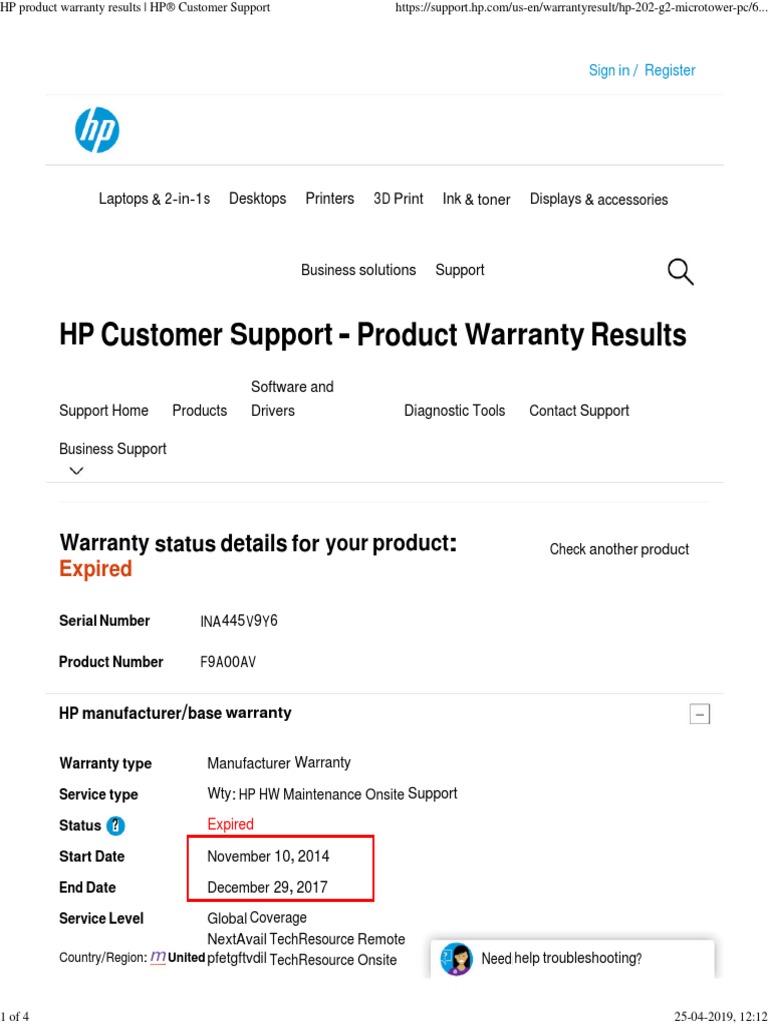Switch to Software and Drivers tab
This screenshot has height=1024, width=768.
pos(292,398)
